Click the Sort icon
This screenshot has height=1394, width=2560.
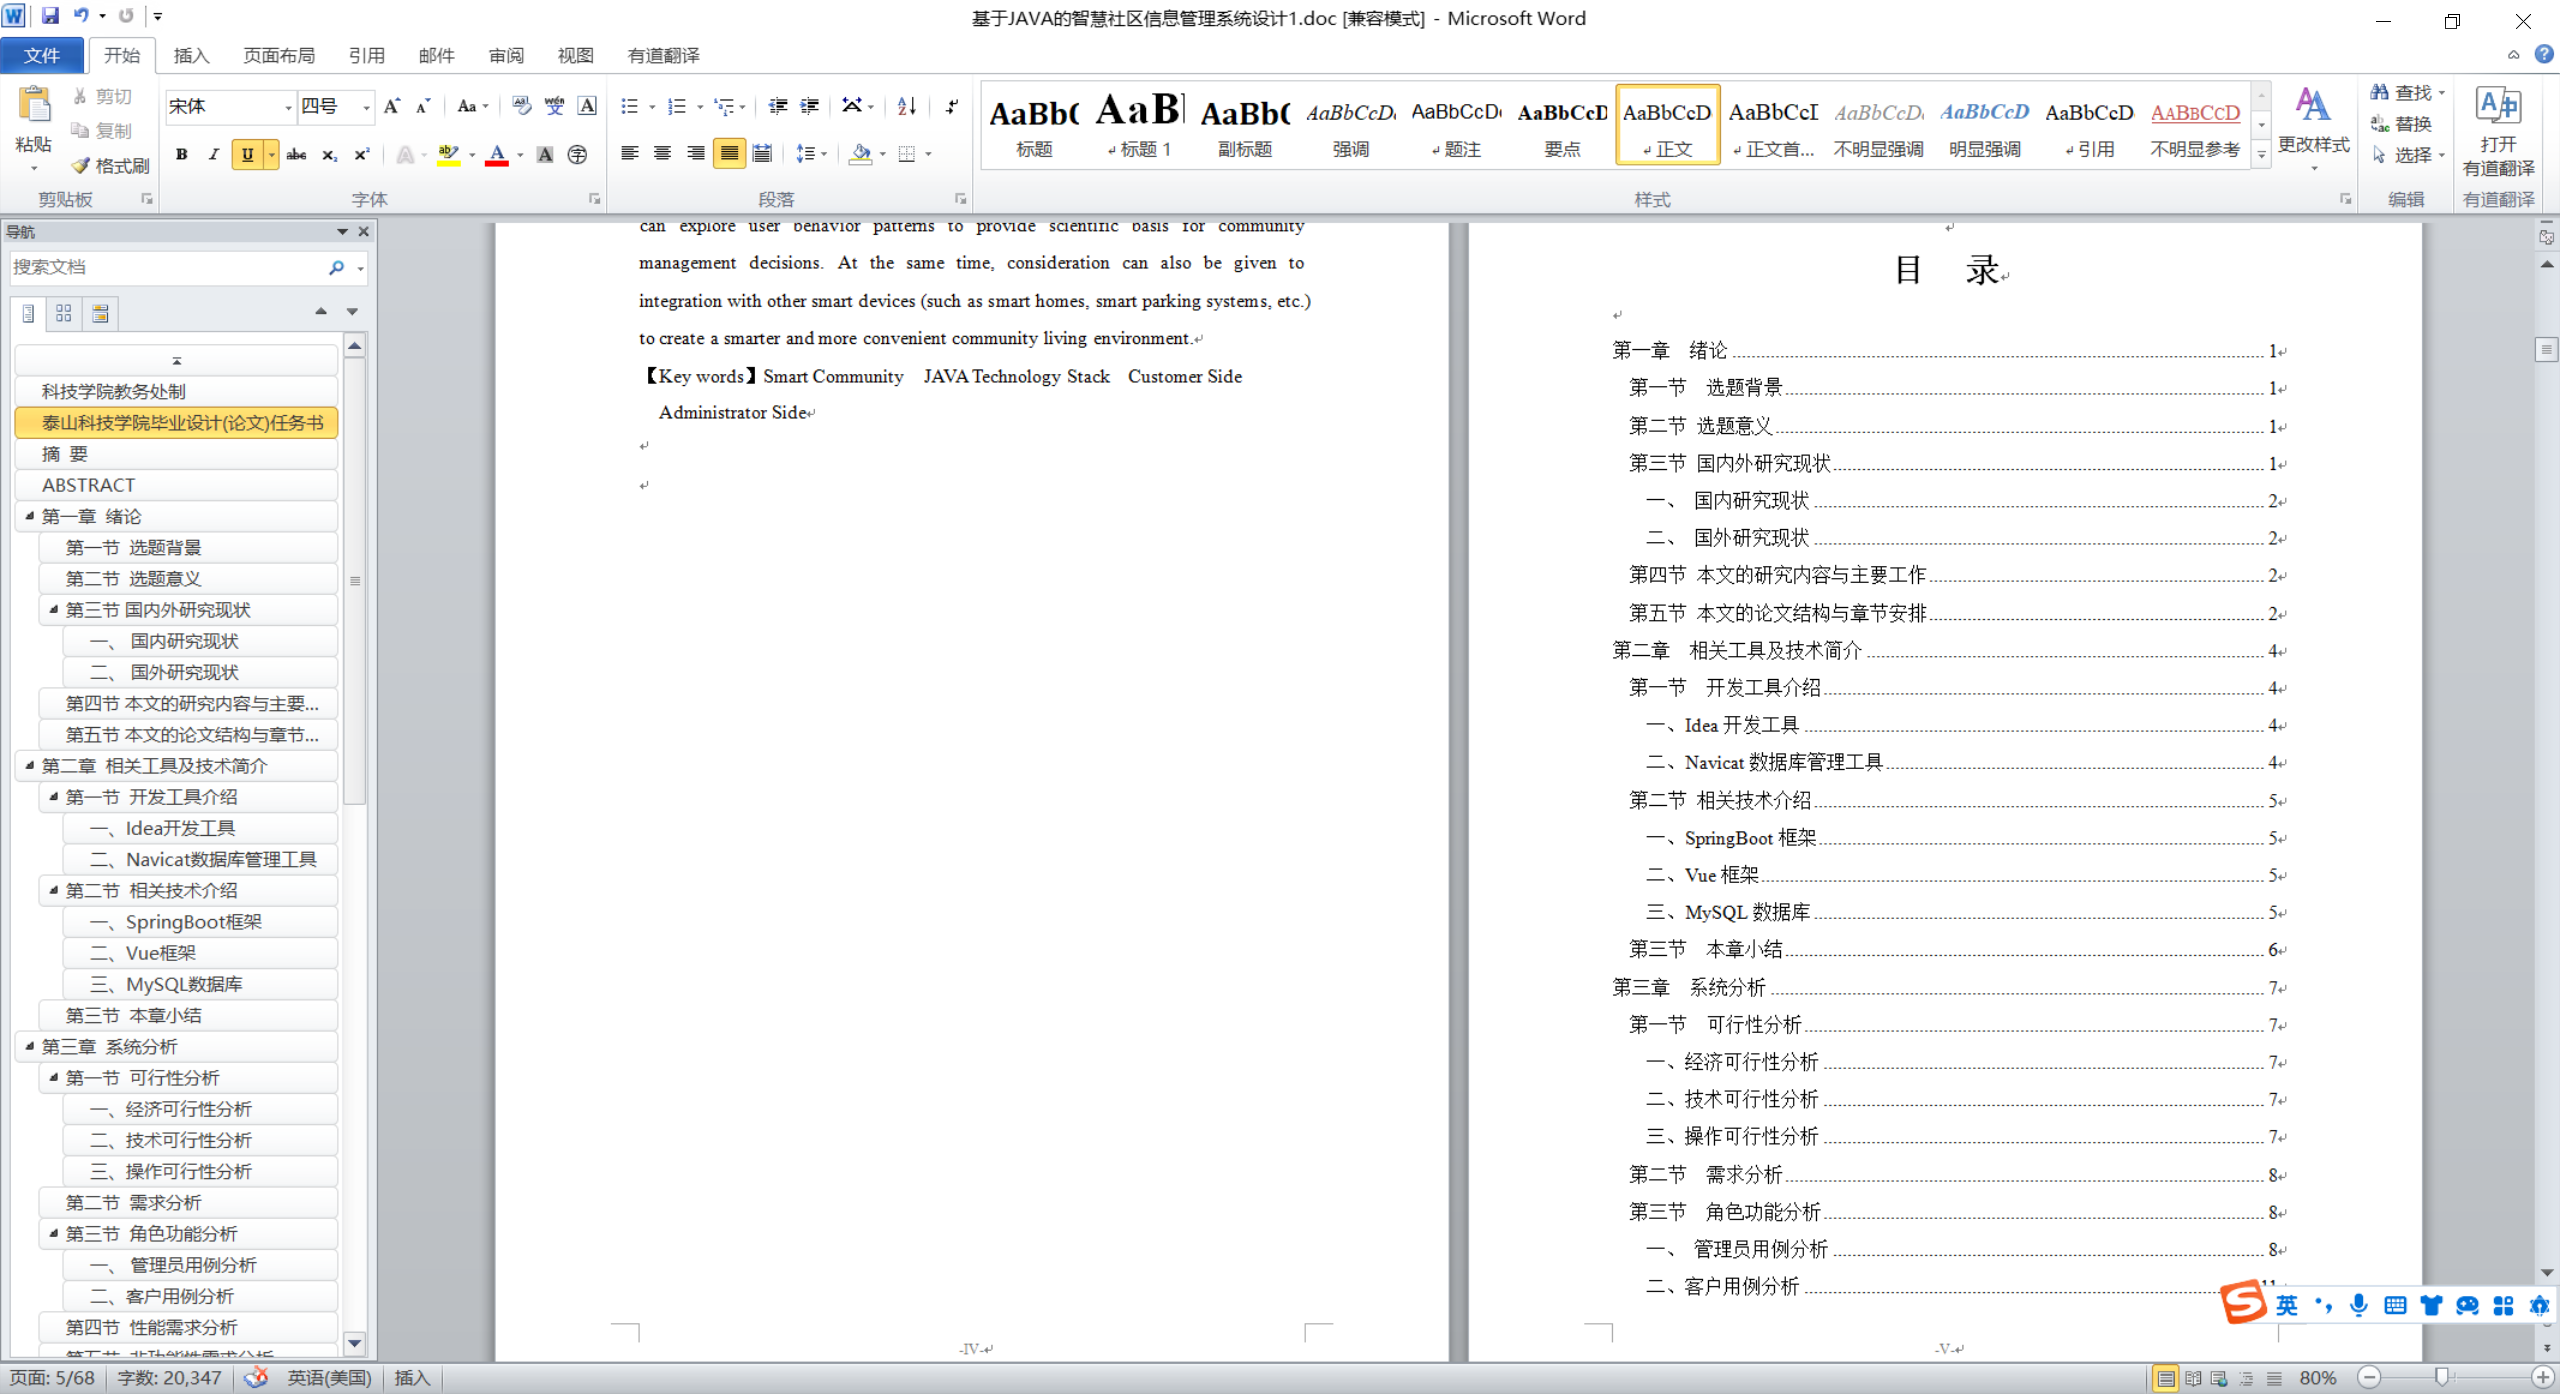coord(907,106)
